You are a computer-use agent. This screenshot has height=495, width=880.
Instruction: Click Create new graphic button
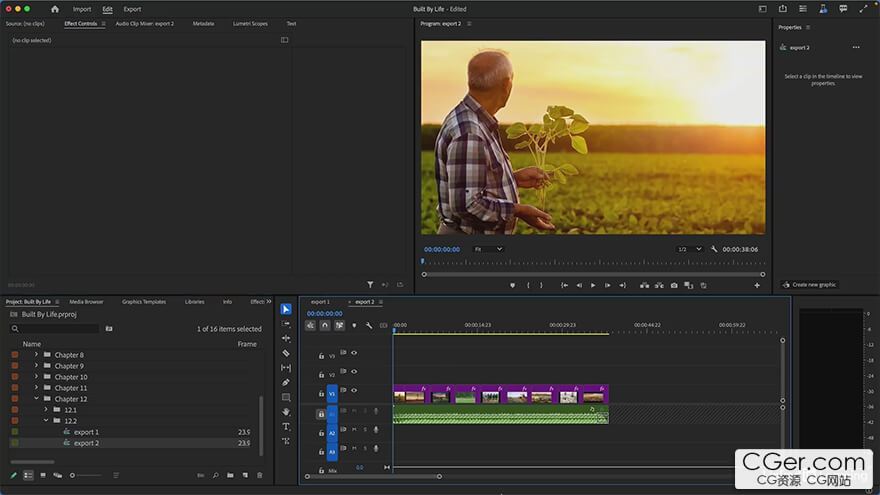pos(809,285)
